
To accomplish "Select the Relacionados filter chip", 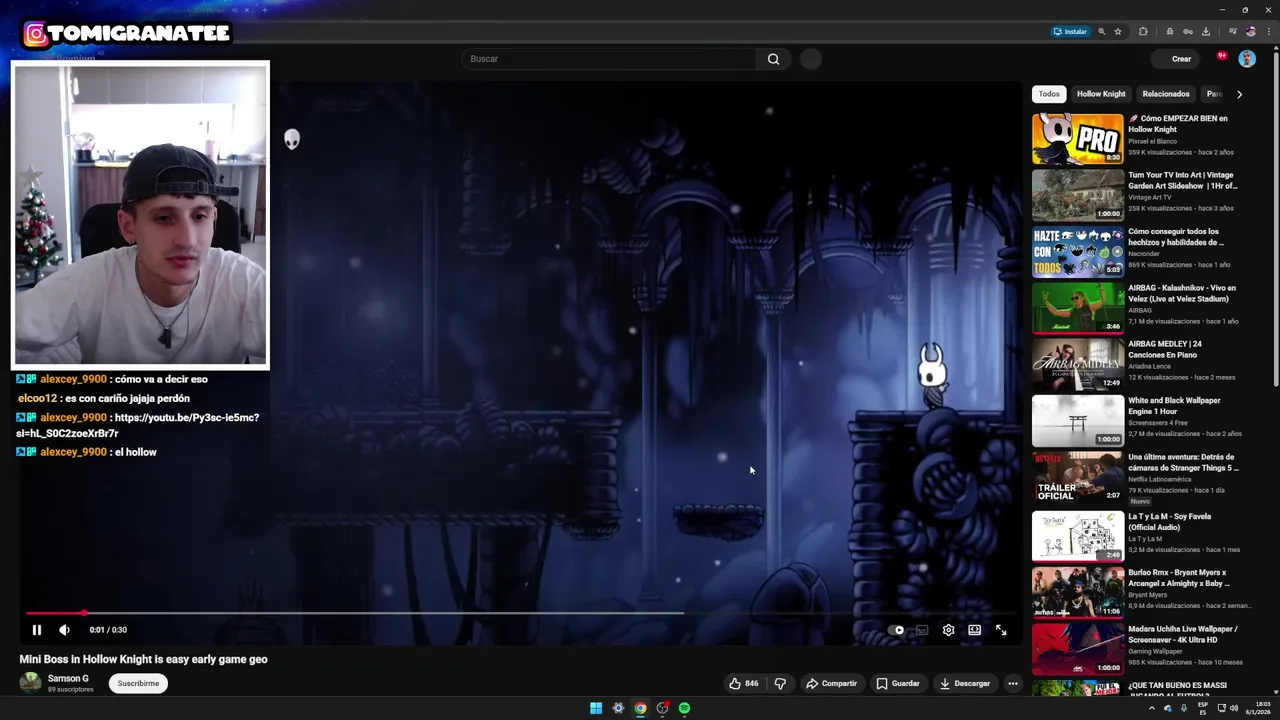I will click(1166, 94).
